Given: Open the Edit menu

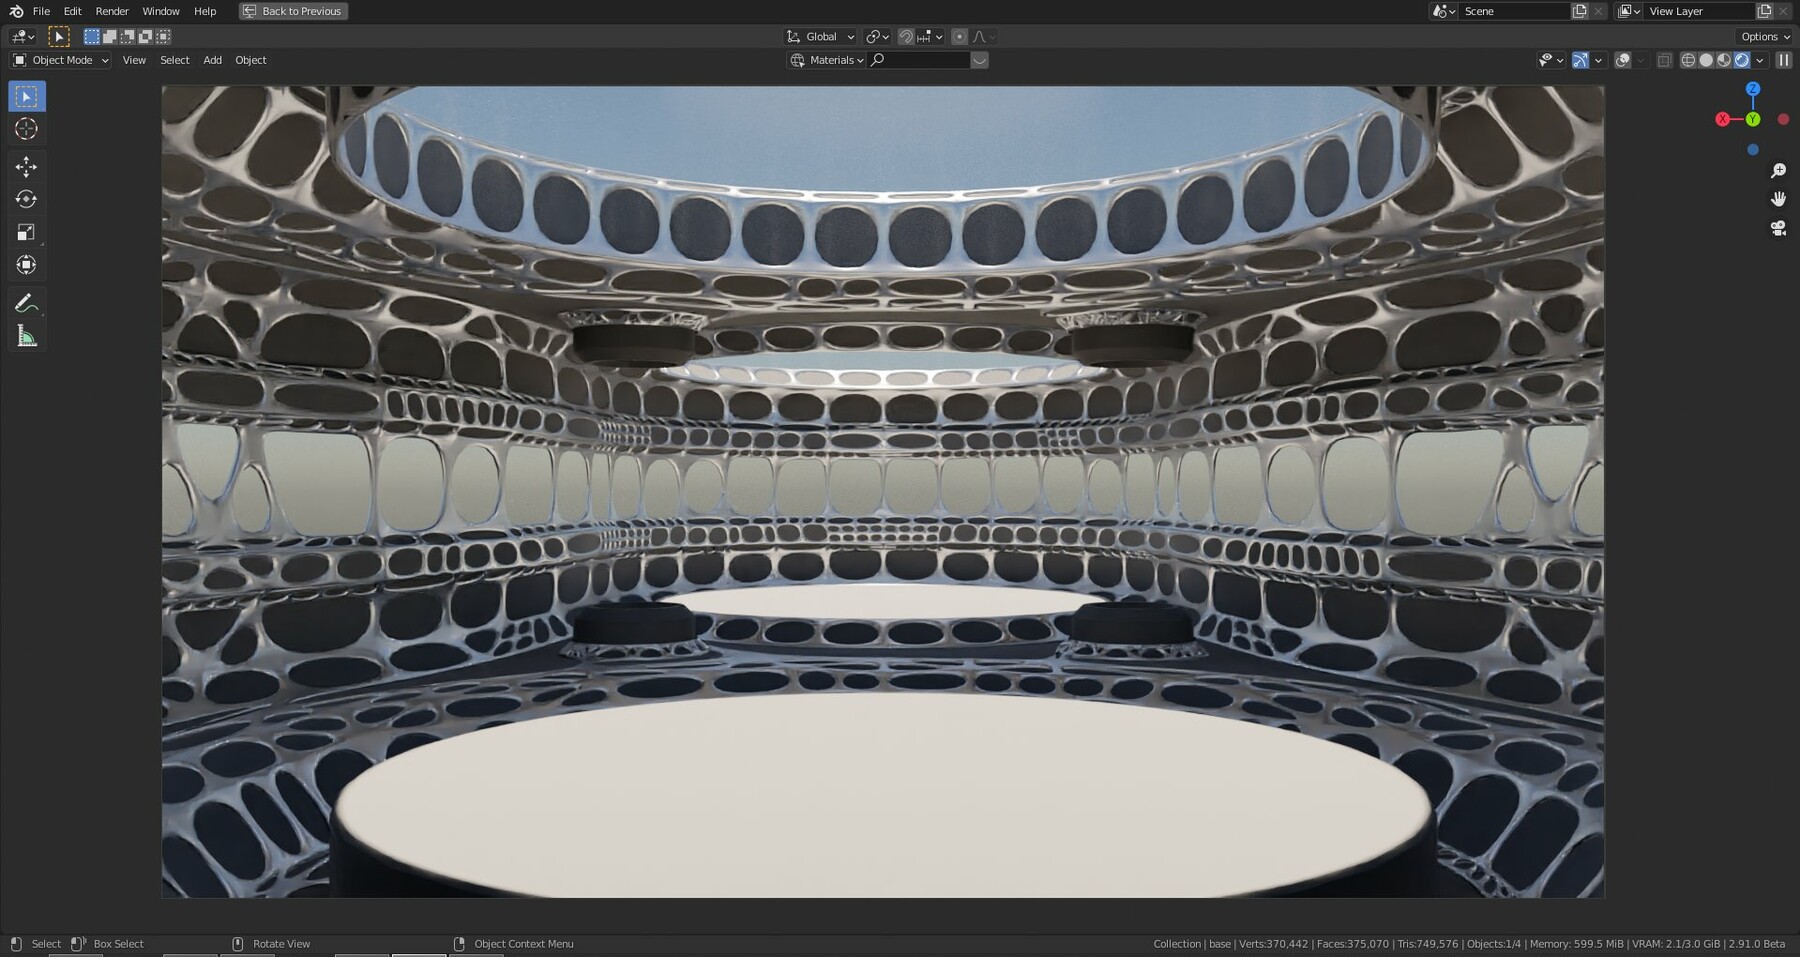Looking at the screenshot, I should click(x=73, y=11).
